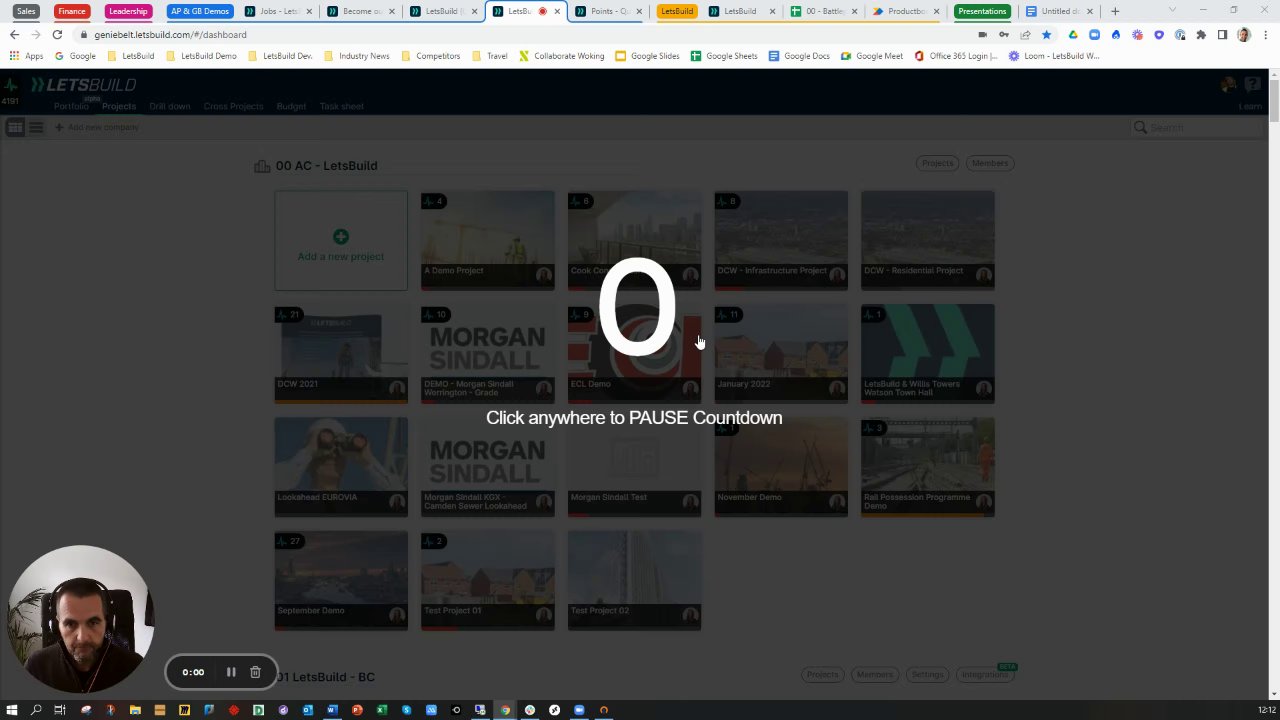This screenshot has height=720, width=1280.
Task: Open Rail Possession Programme Demo project
Action: (928, 467)
